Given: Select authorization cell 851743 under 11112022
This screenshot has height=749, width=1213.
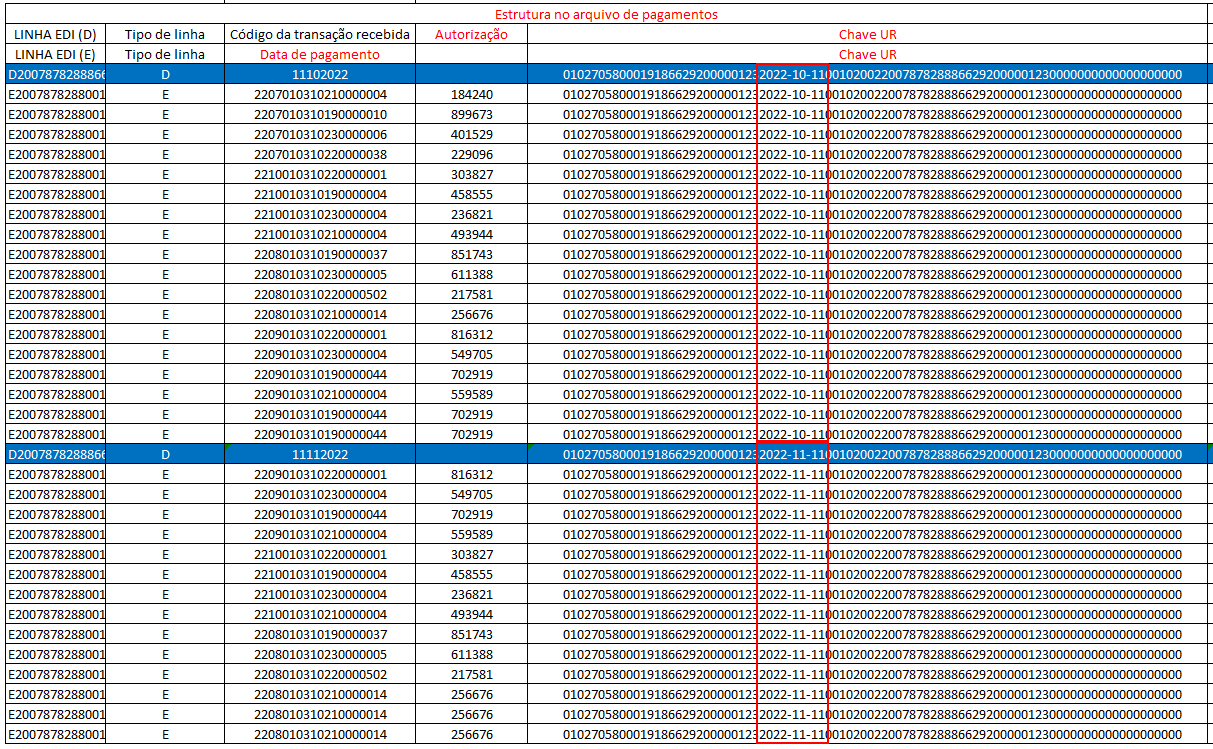Looking at the screenshot, I should coord(471,634).
